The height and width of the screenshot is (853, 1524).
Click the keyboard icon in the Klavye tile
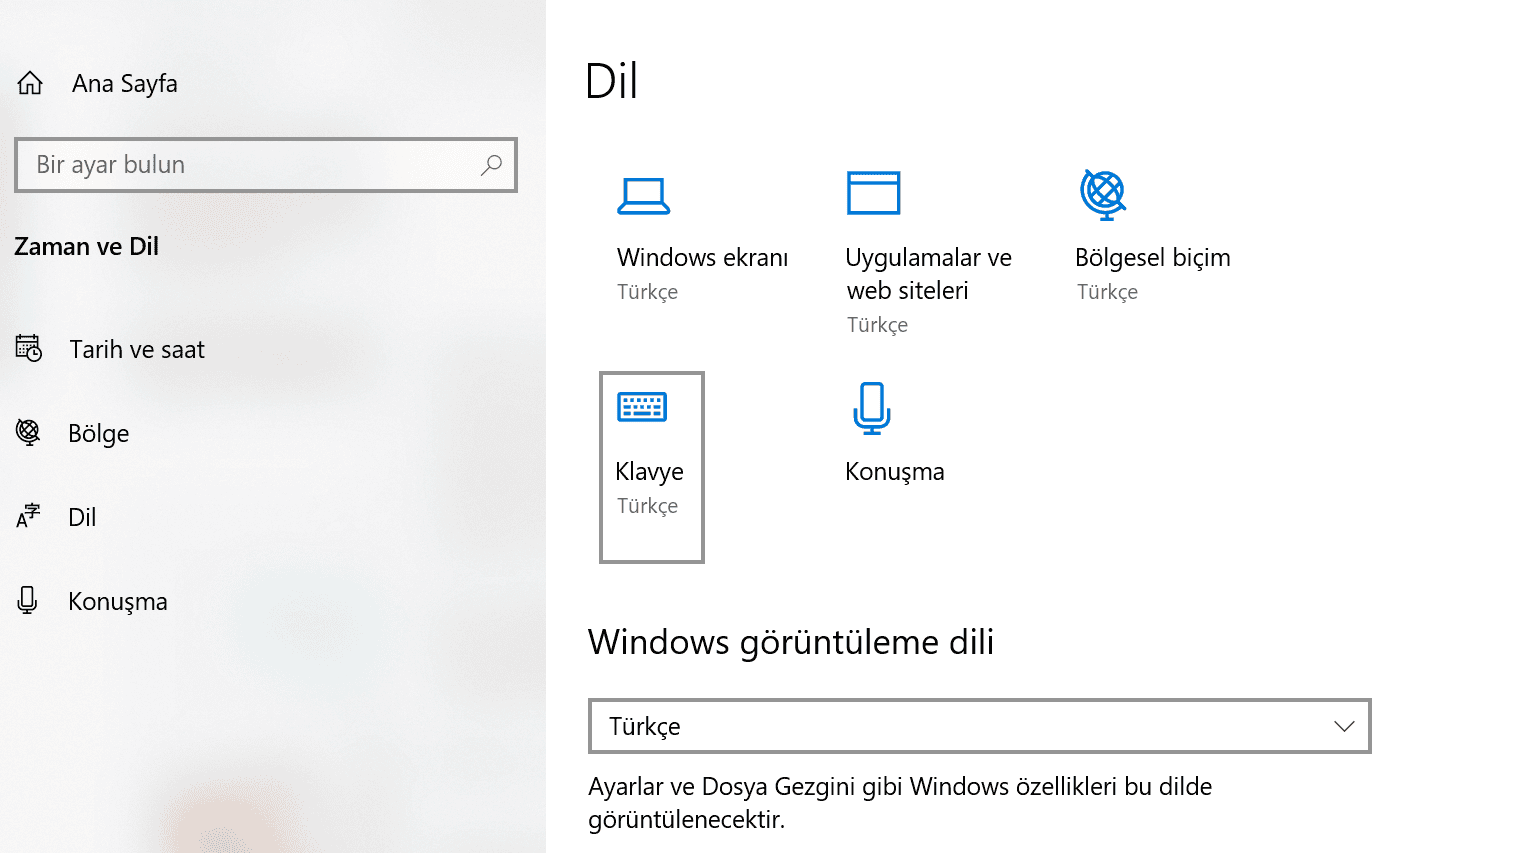point(642,407)
